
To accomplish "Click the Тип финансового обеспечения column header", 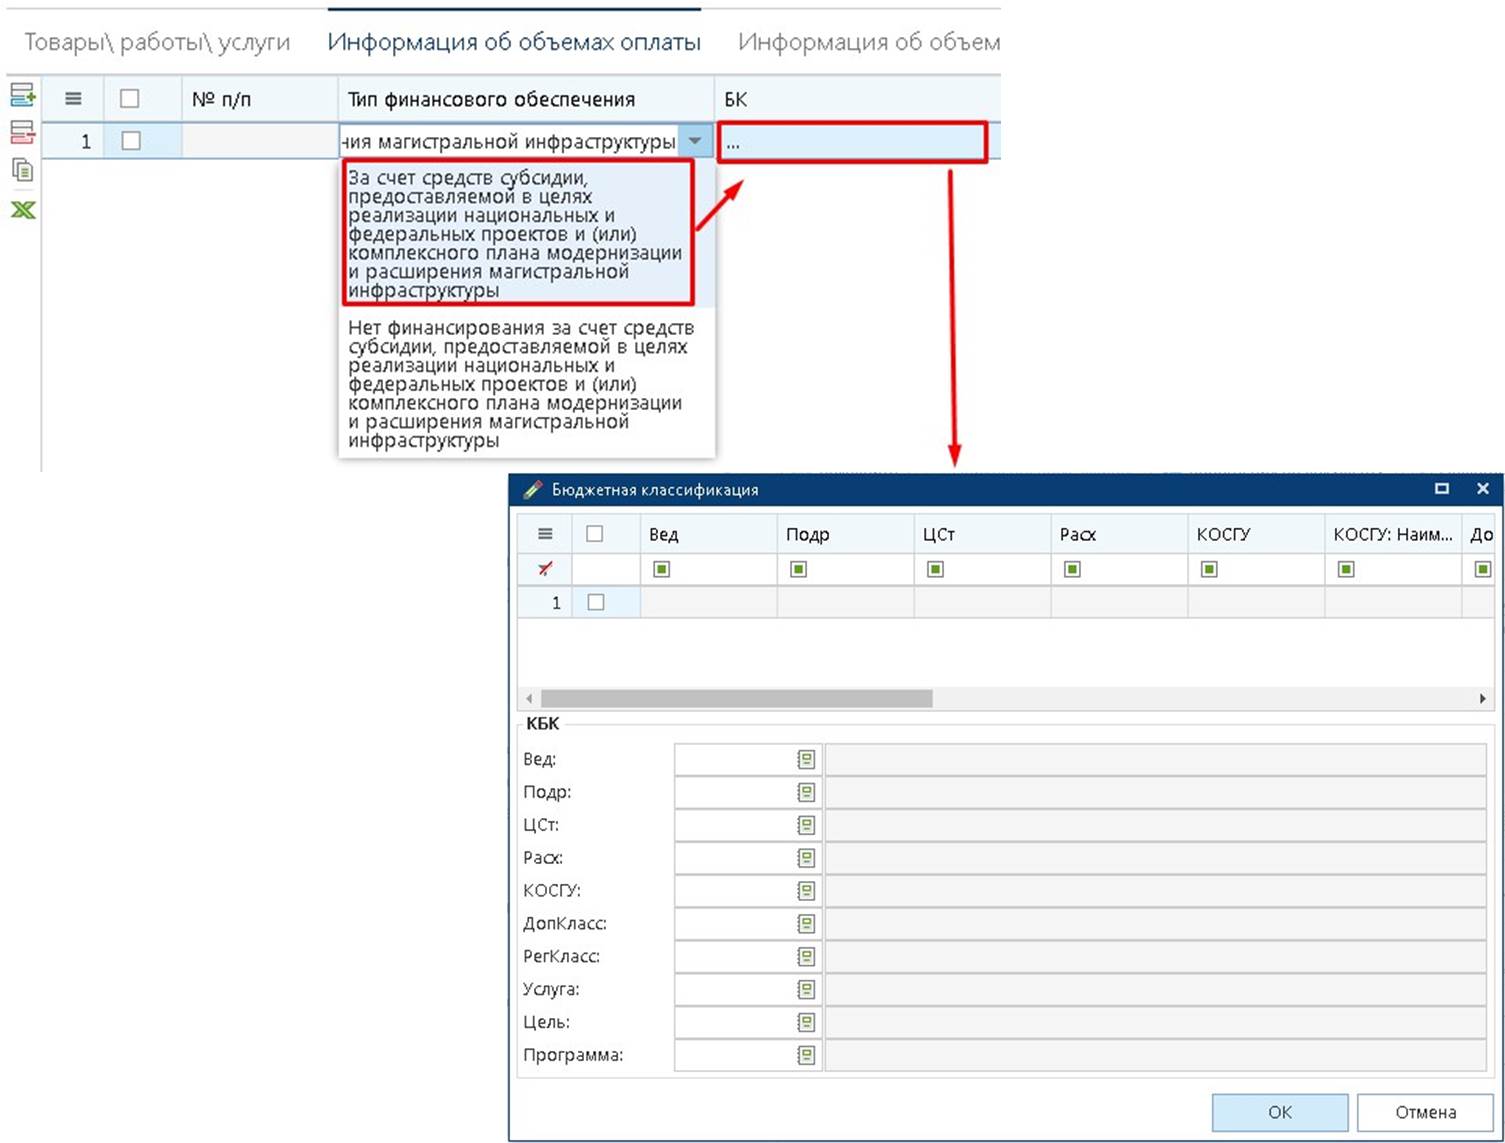I will coord(526,99).
